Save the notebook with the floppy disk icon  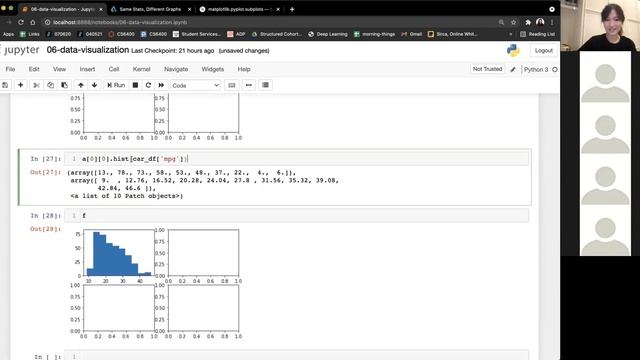point(5,85)
